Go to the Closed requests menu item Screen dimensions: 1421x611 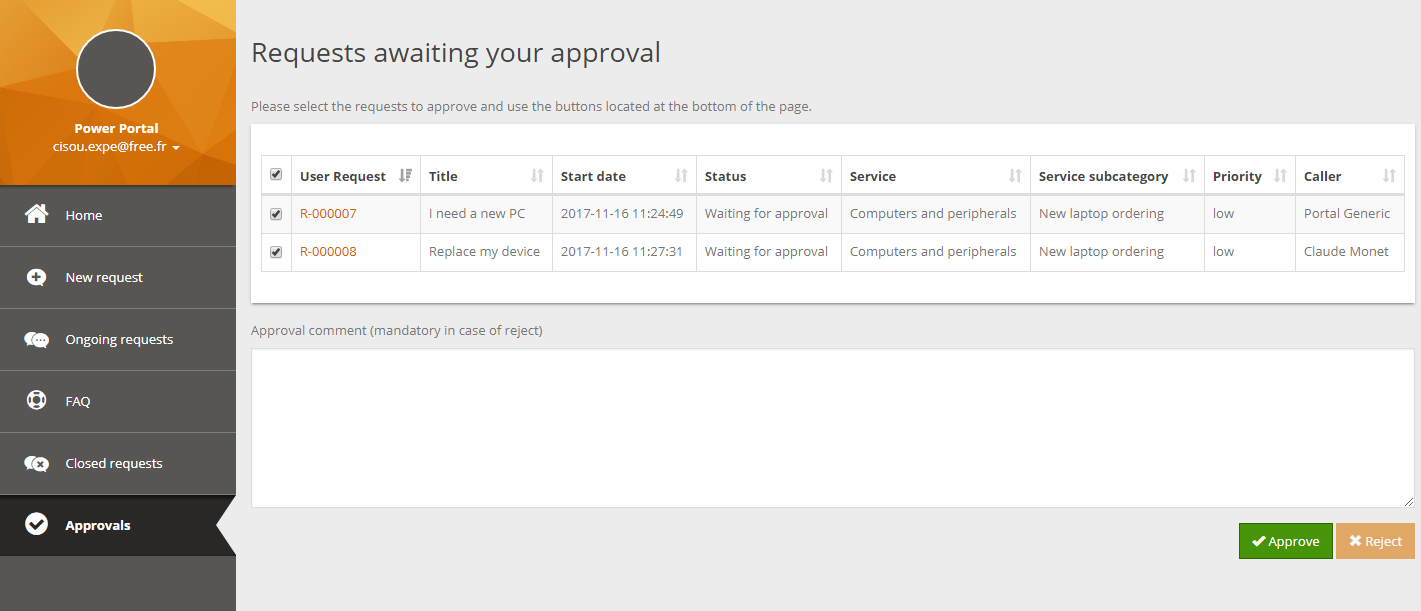coord(114,464)
